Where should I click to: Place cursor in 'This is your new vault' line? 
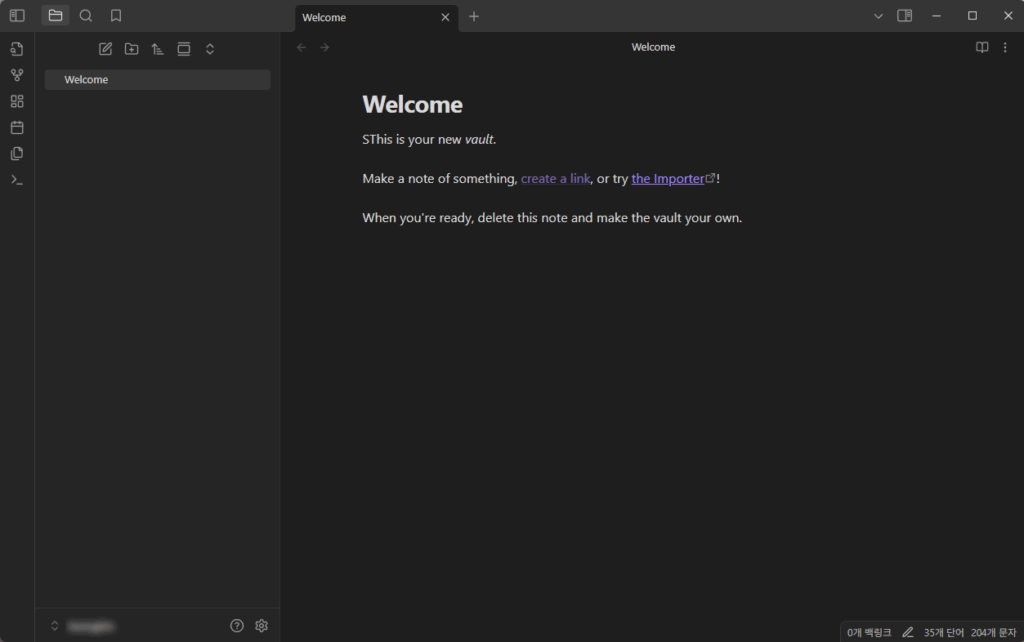(x=430, y=139)
